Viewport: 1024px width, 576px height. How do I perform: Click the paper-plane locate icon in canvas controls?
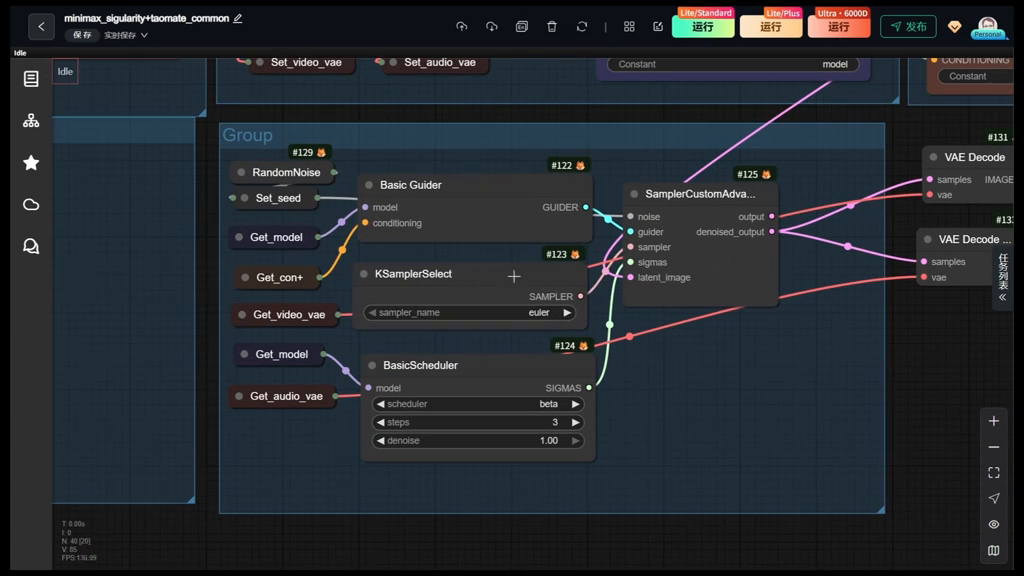point(994,498)
